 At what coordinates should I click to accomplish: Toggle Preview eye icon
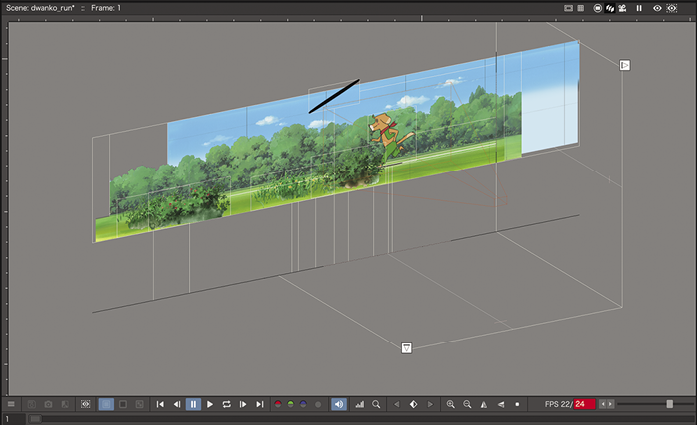[657, 8]
